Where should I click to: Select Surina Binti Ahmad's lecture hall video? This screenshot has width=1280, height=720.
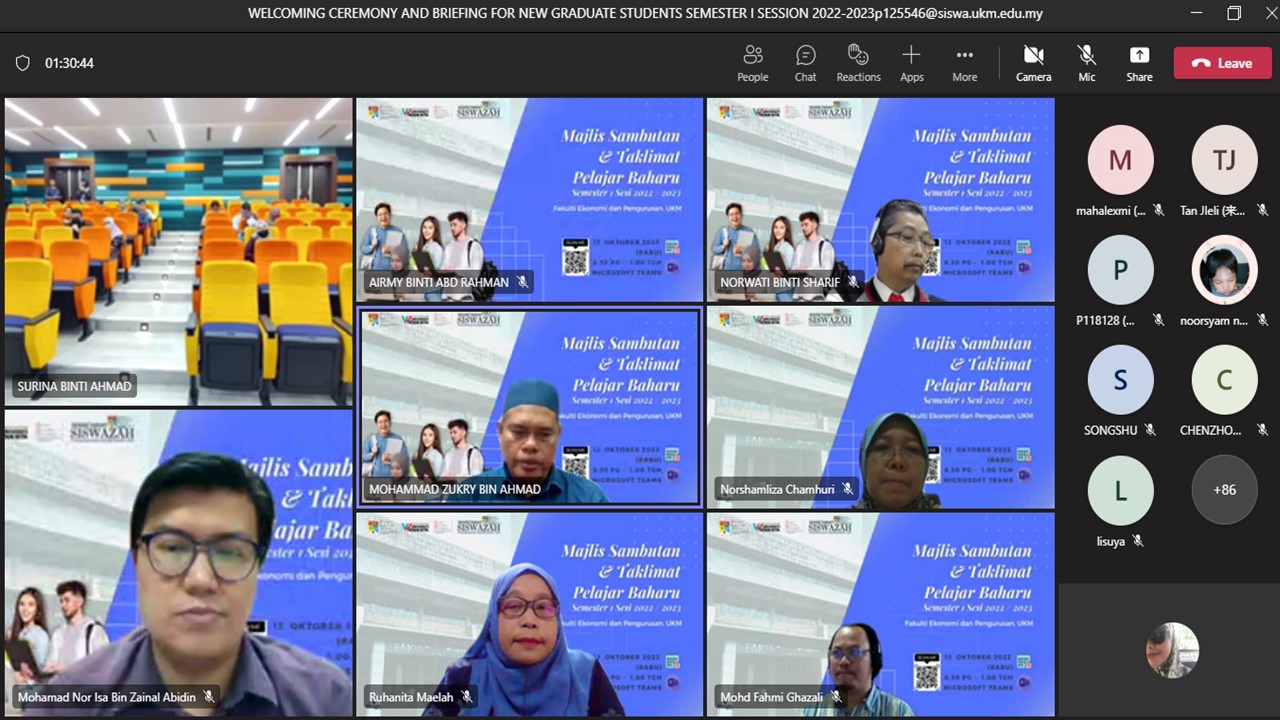[178, 250]
